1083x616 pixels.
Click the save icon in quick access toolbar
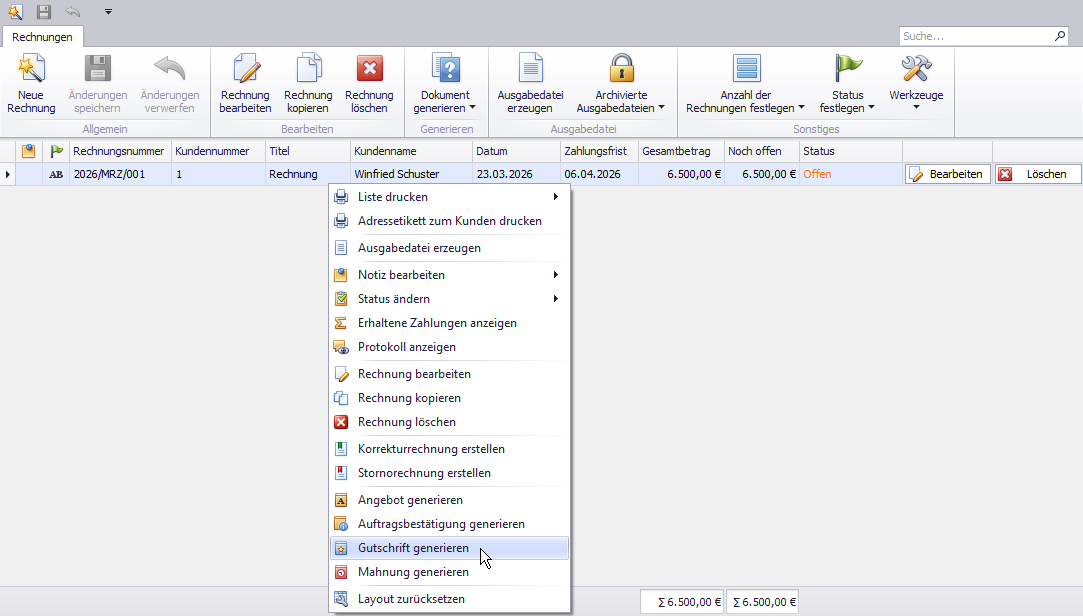[44, 12]
